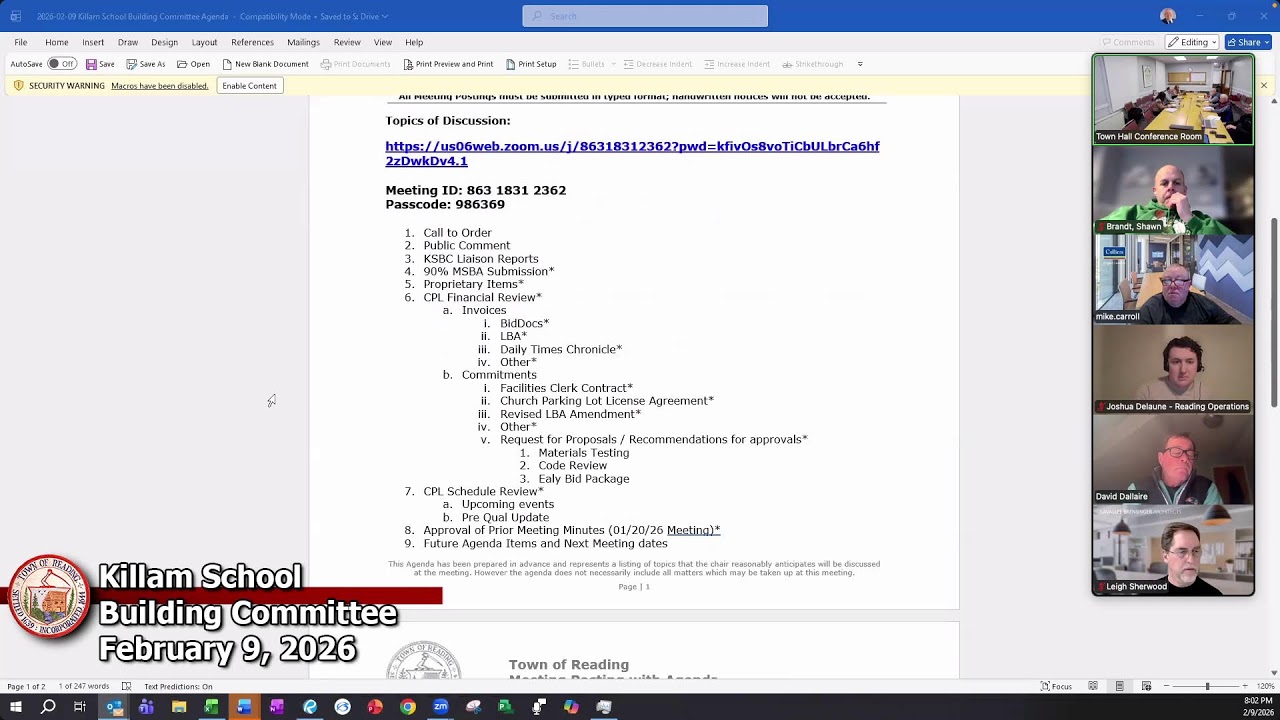This screenshot has width=1280, height=720.
Task: Open Outlook from the taskbar
Action: 114,707
